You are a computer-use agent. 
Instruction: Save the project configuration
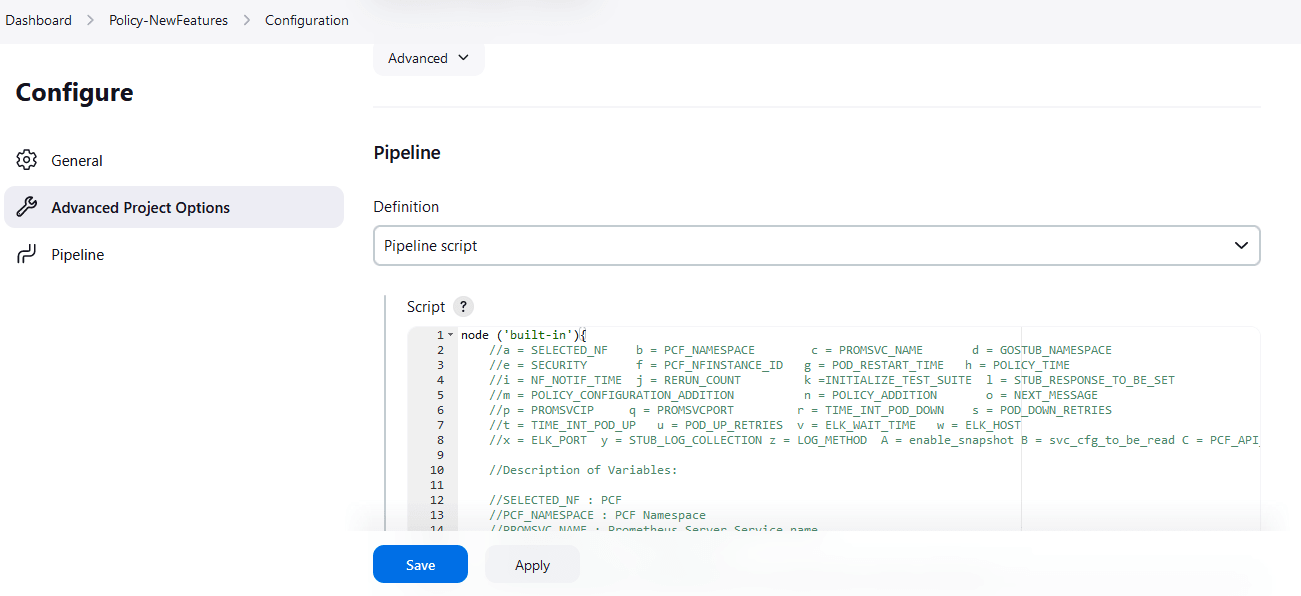tap(420, 564)
